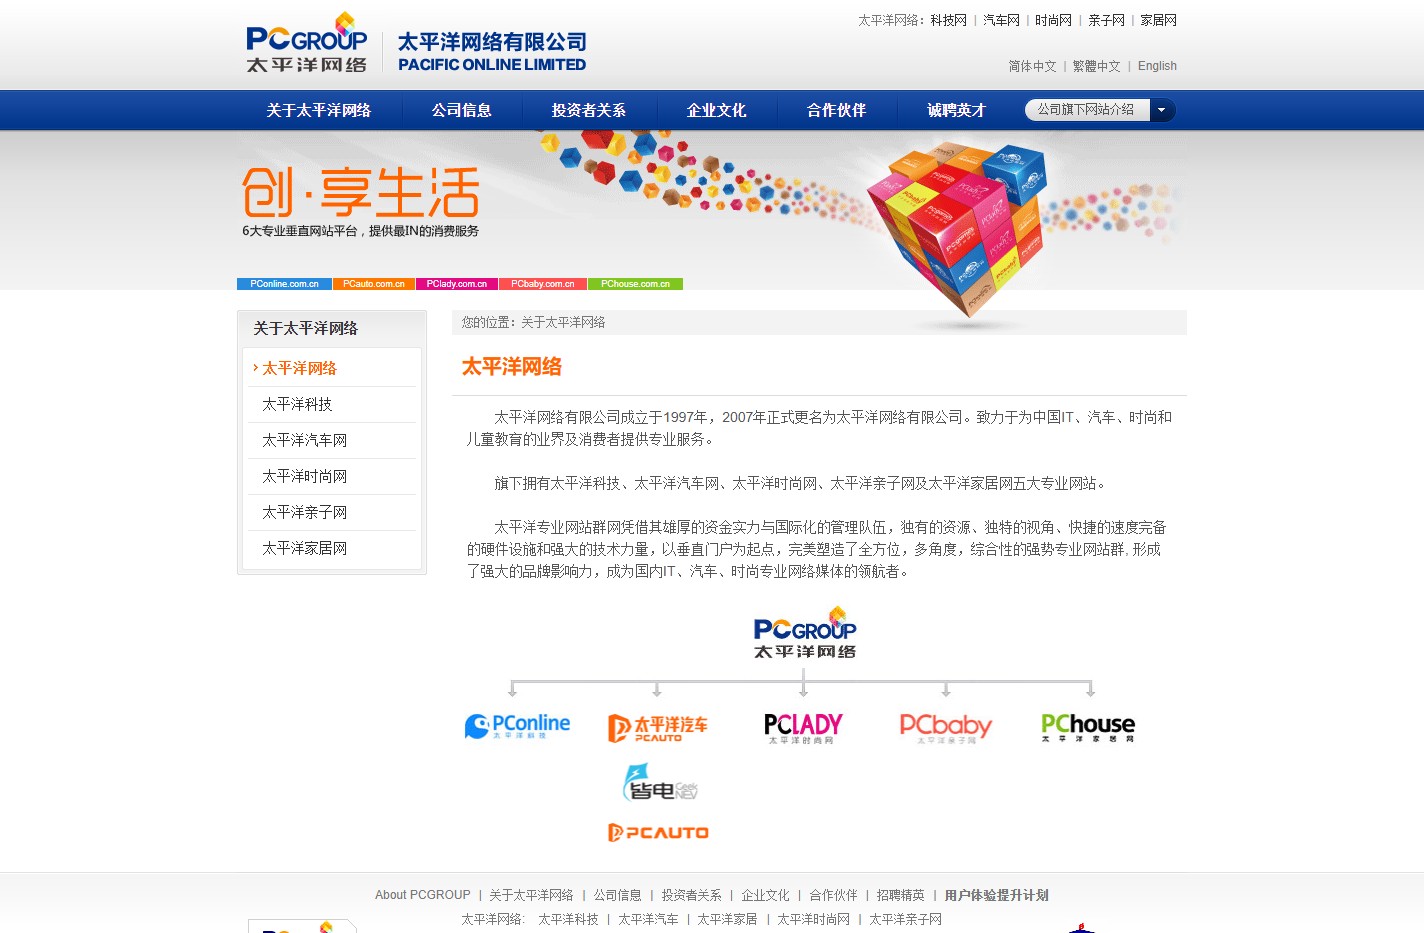Viewport: 1424px width, 933px height.
Task: Go to 科技网 top link
Action: pos(949,20)
